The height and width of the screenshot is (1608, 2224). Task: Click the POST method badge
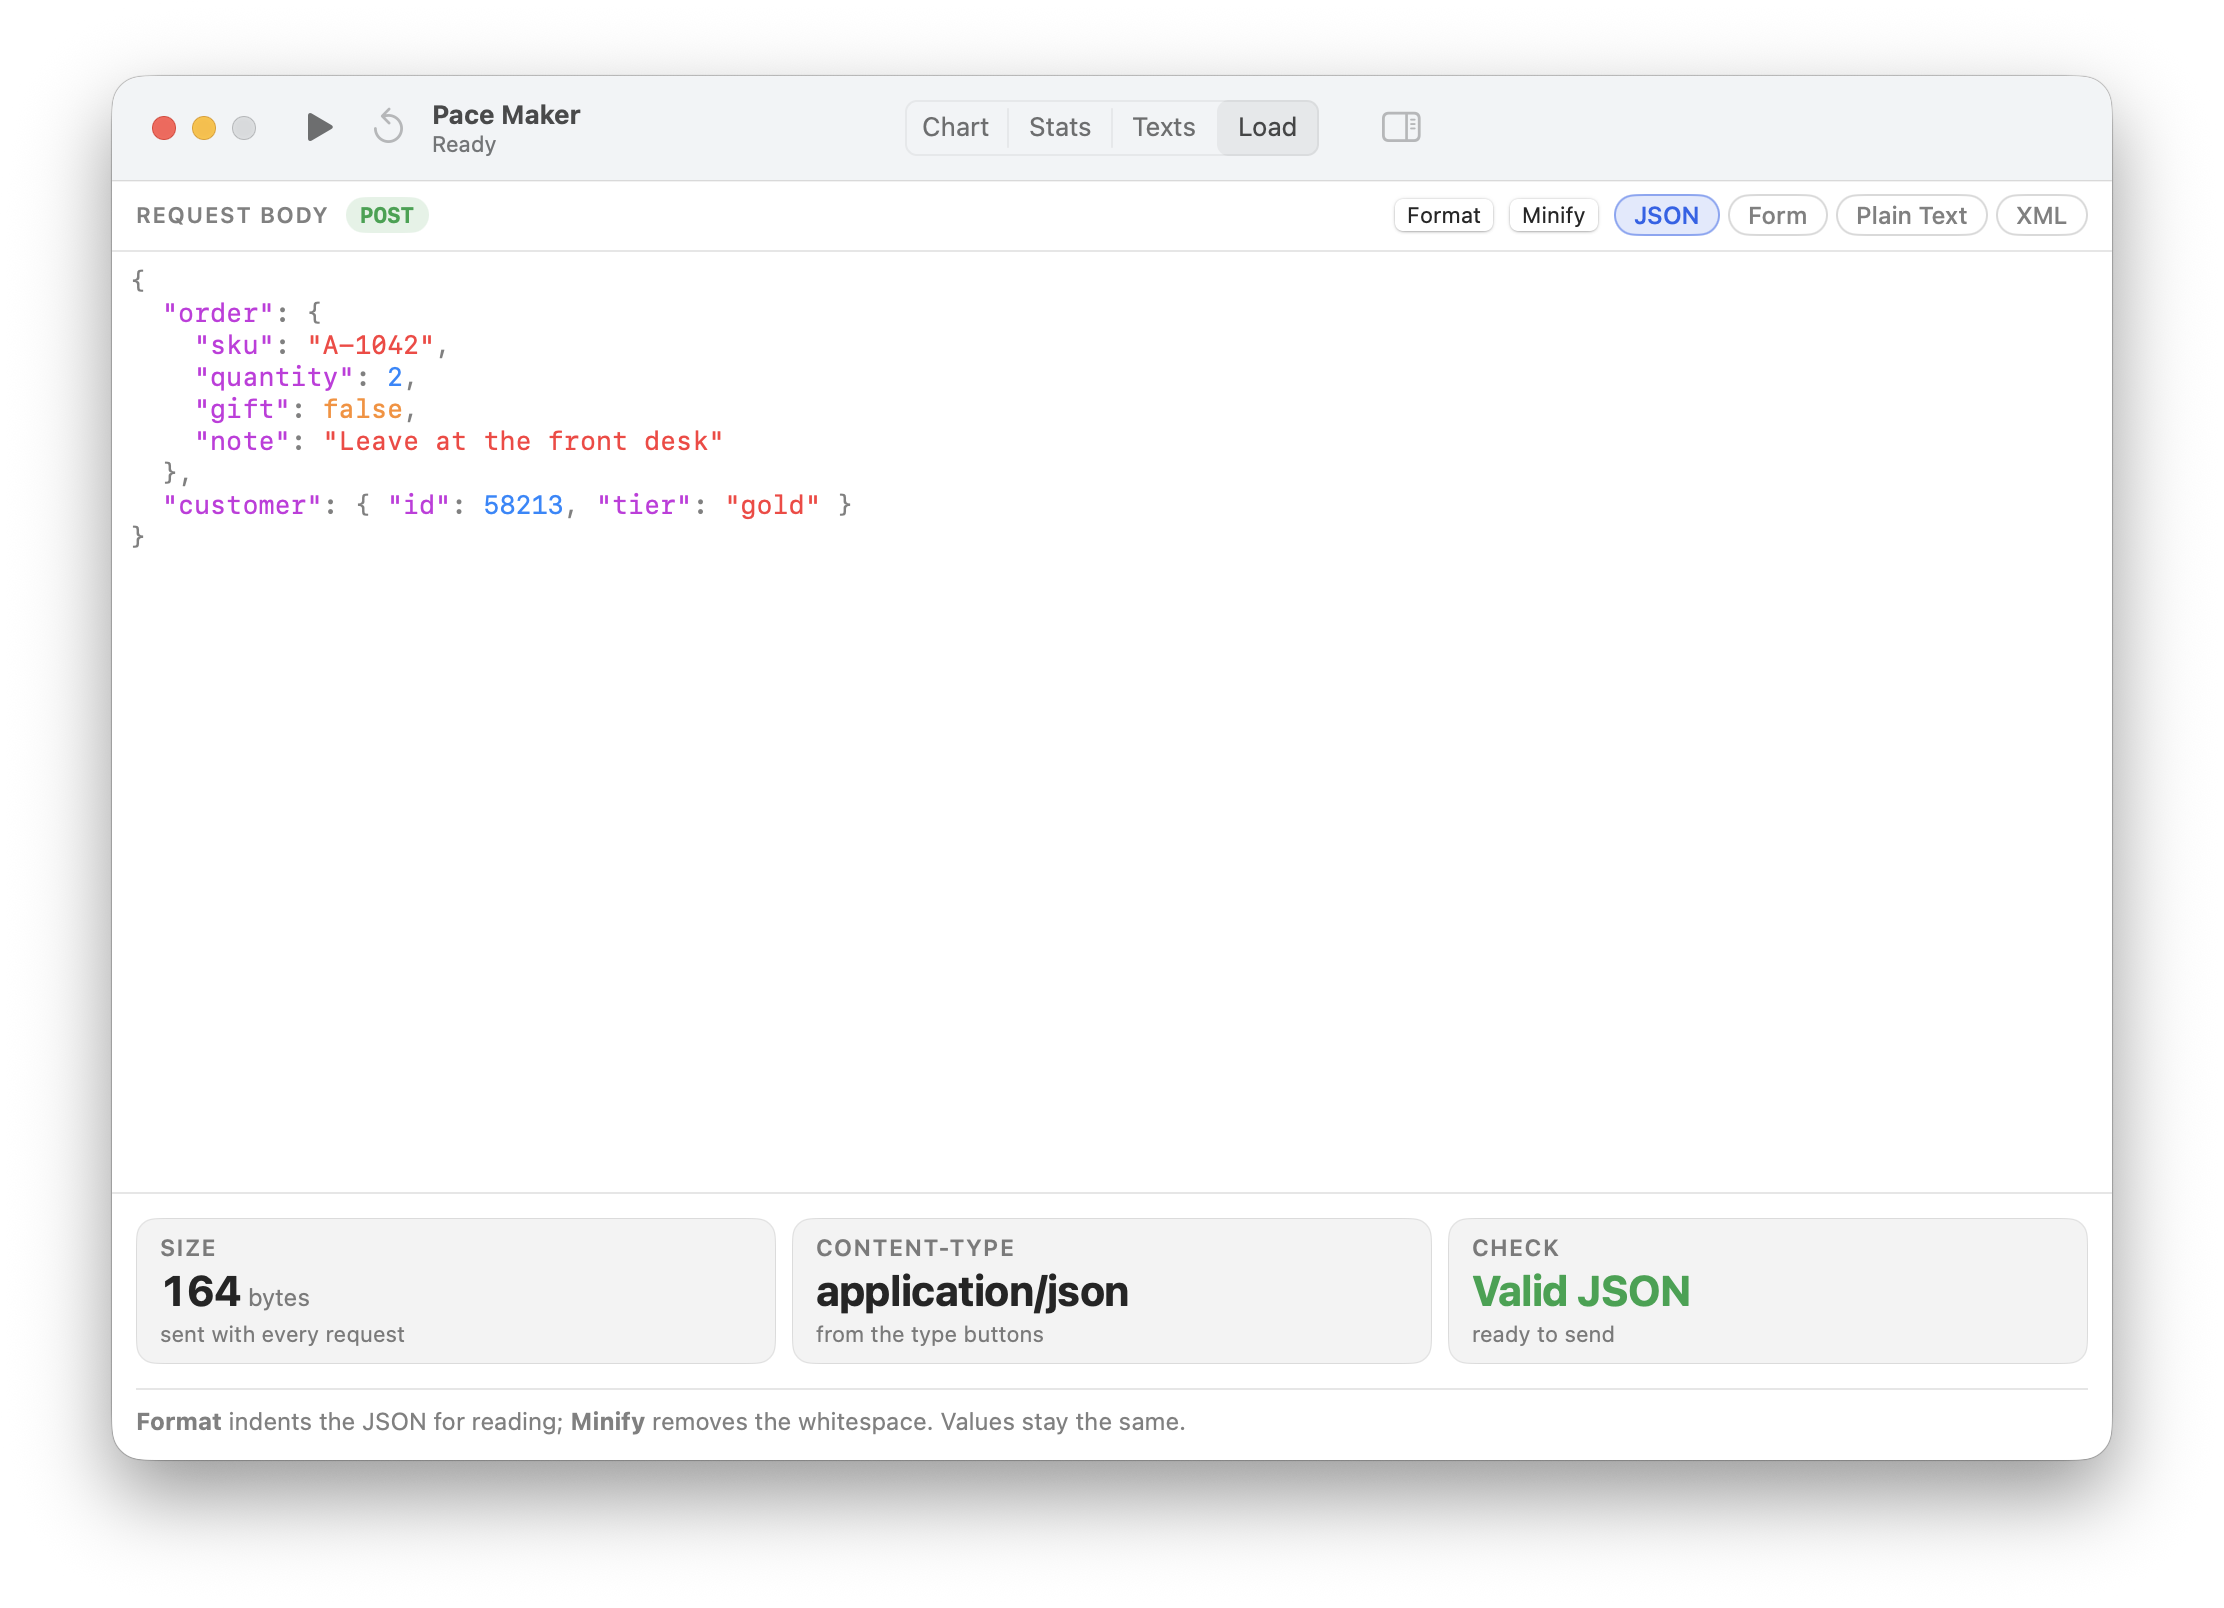click(387, 215)
